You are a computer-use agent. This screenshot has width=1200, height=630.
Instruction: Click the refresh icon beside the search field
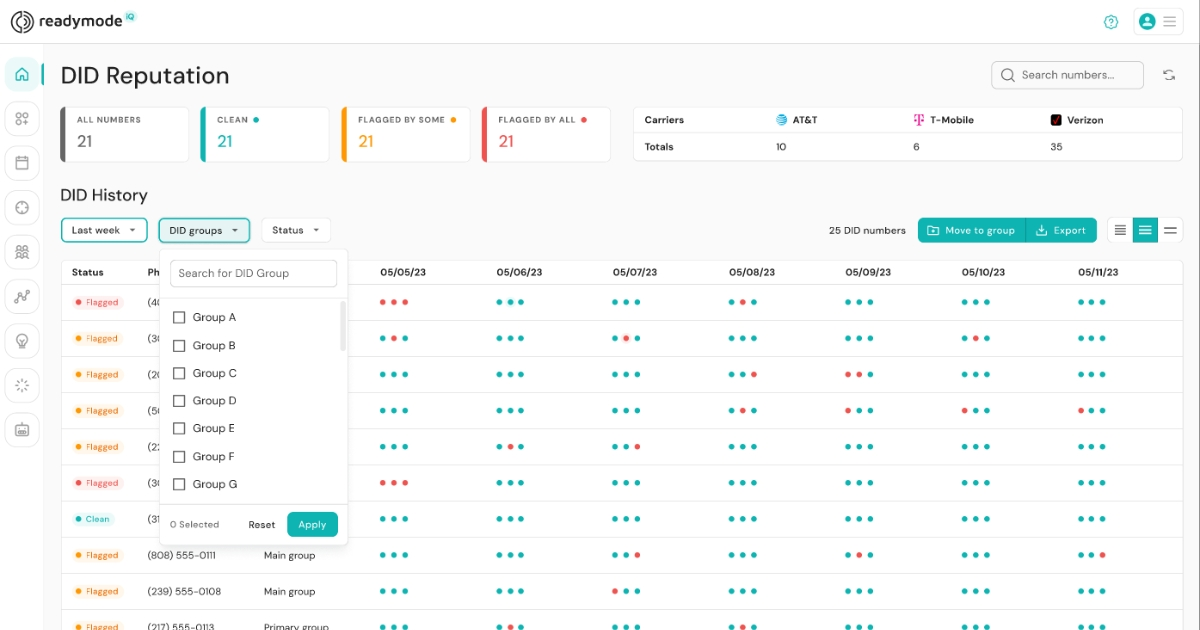click(1170, 74)
